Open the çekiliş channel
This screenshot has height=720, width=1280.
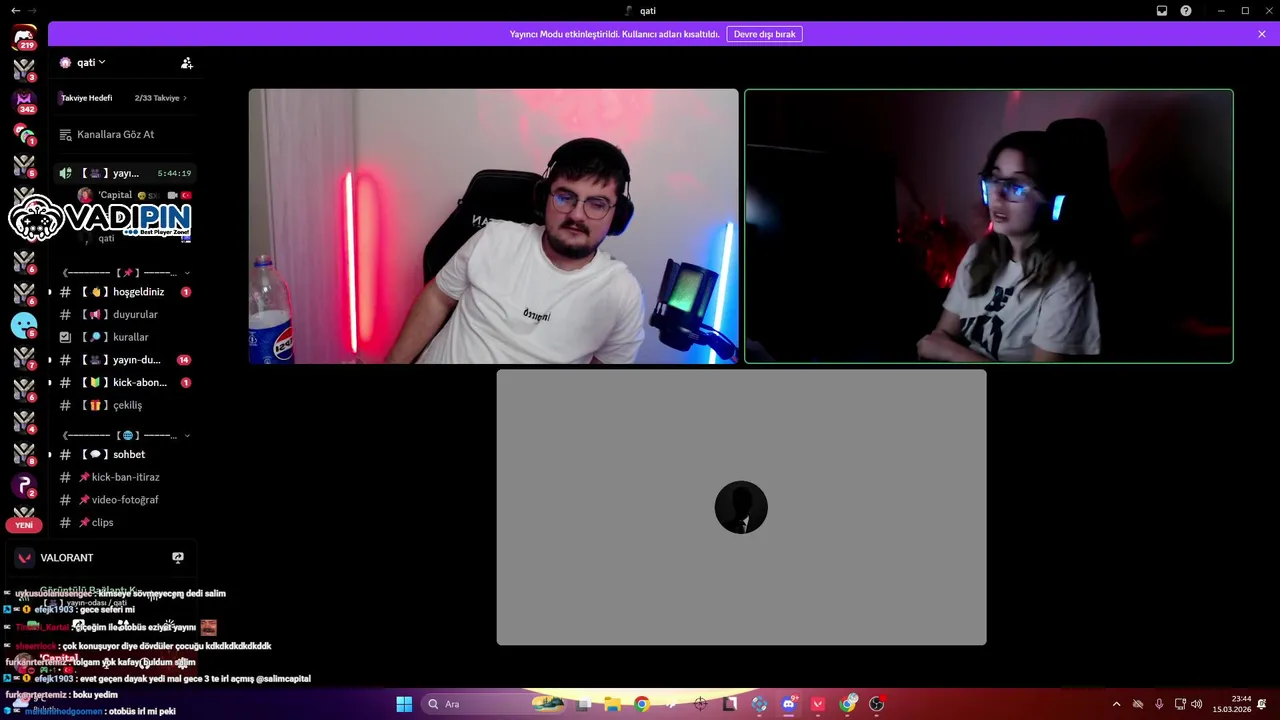[x=125, y=405]
